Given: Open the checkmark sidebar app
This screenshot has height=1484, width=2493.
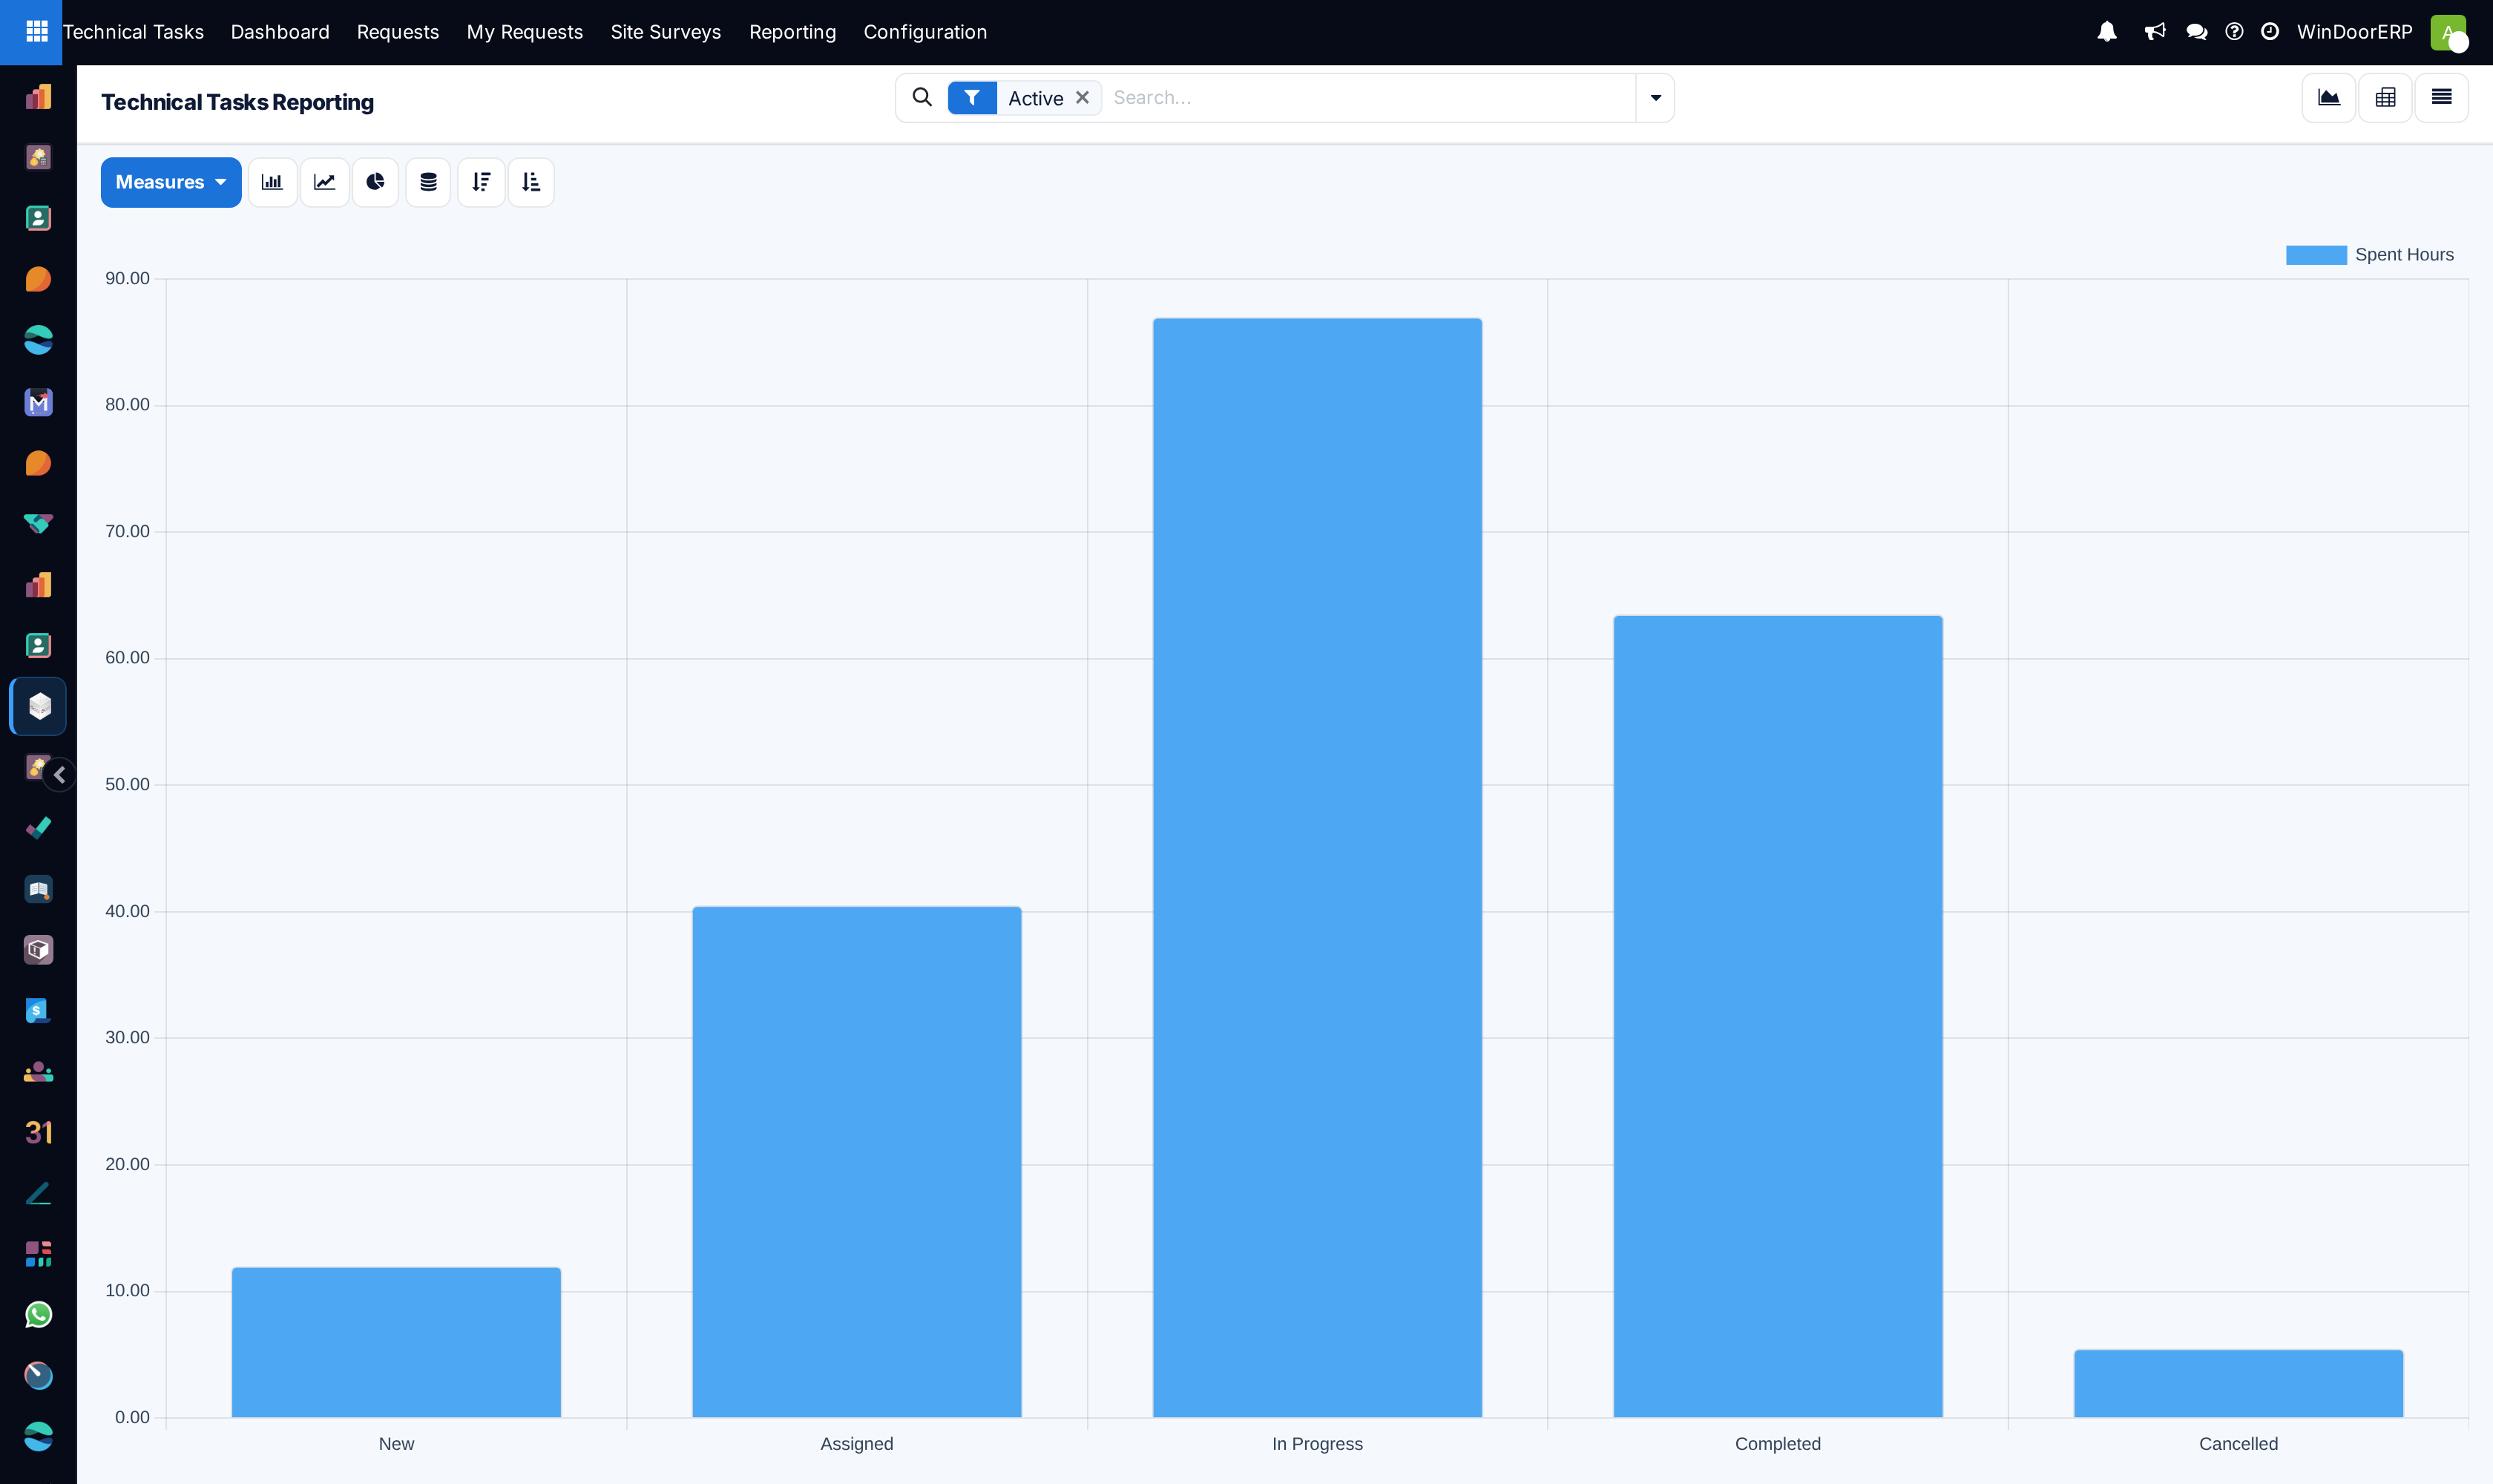Looking at the screenshot, I should [x=38, y=828].
